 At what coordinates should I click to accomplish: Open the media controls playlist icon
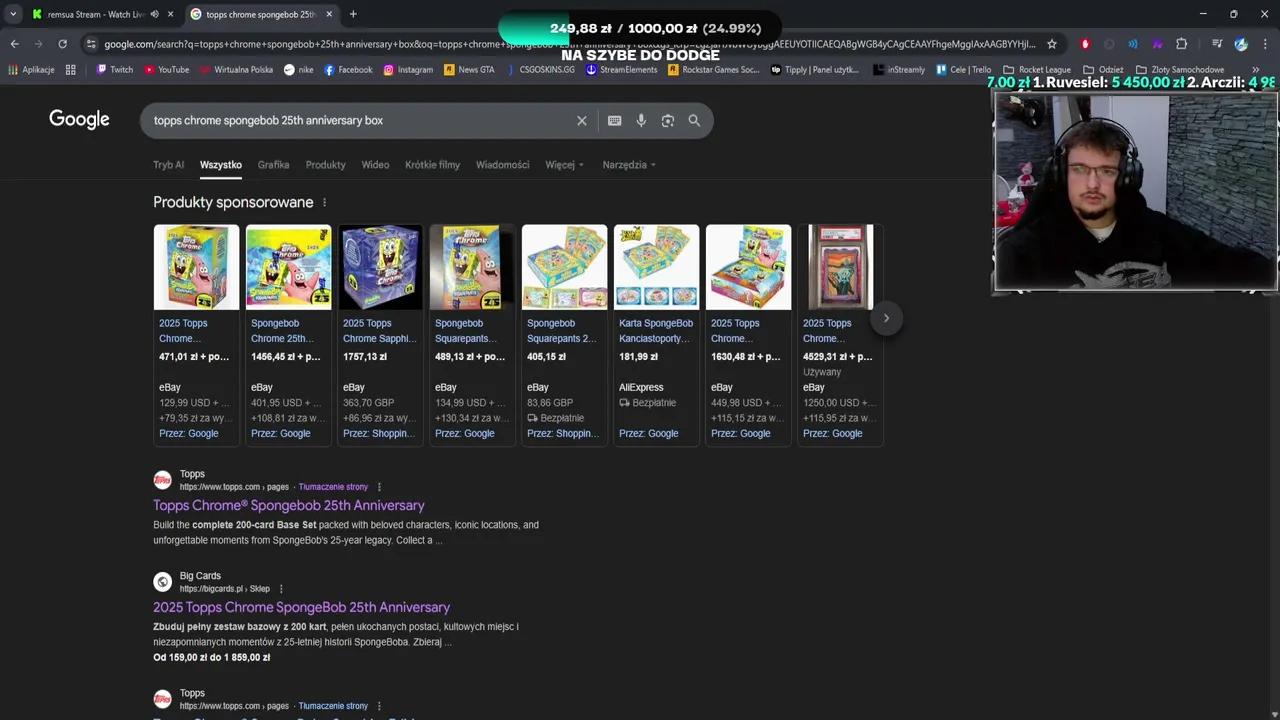(1217, 44)
